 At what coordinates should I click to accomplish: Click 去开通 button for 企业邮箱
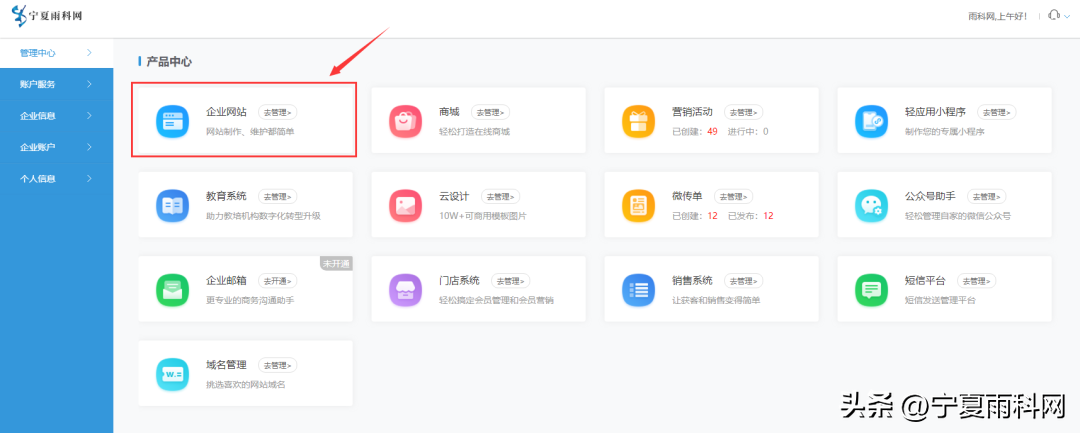[278, 281]
